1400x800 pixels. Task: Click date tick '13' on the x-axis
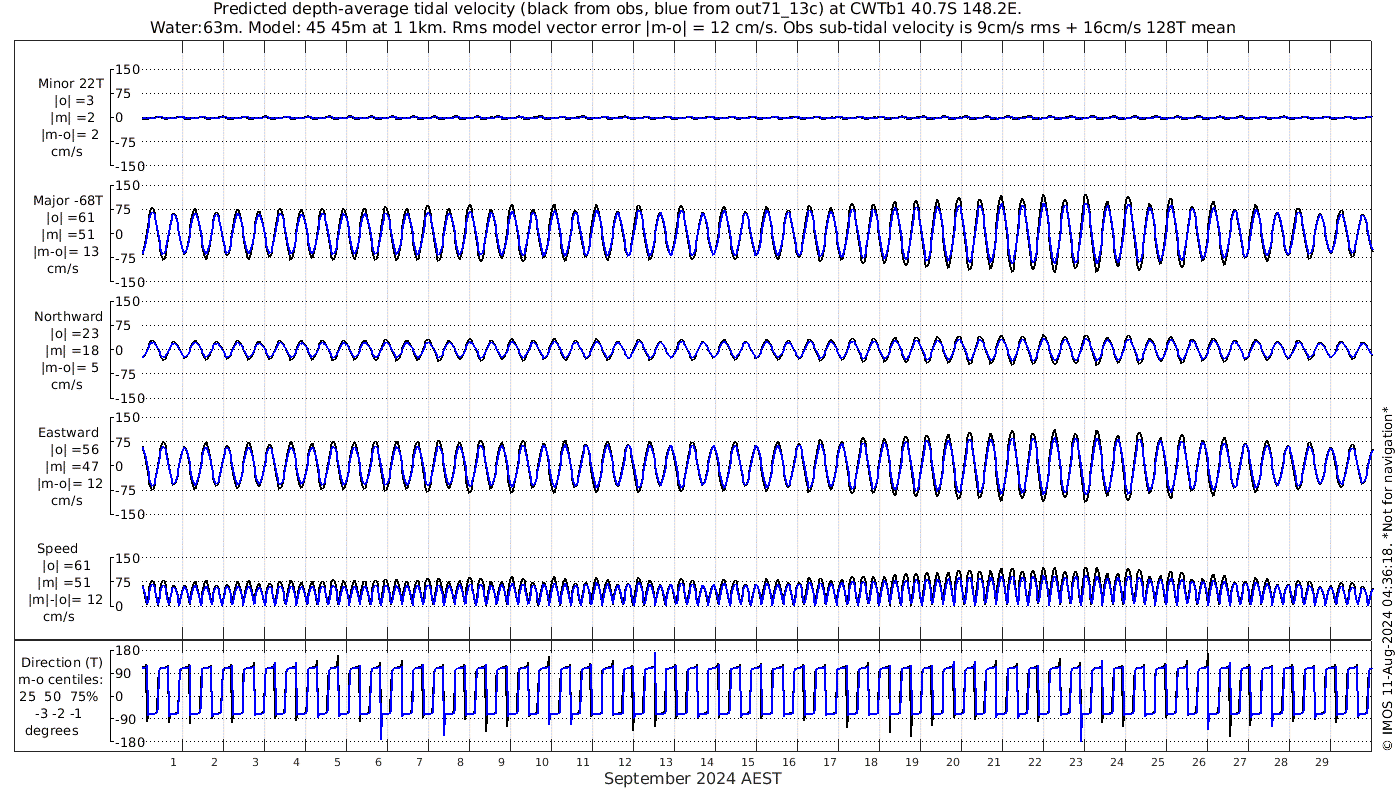[665, 762]
